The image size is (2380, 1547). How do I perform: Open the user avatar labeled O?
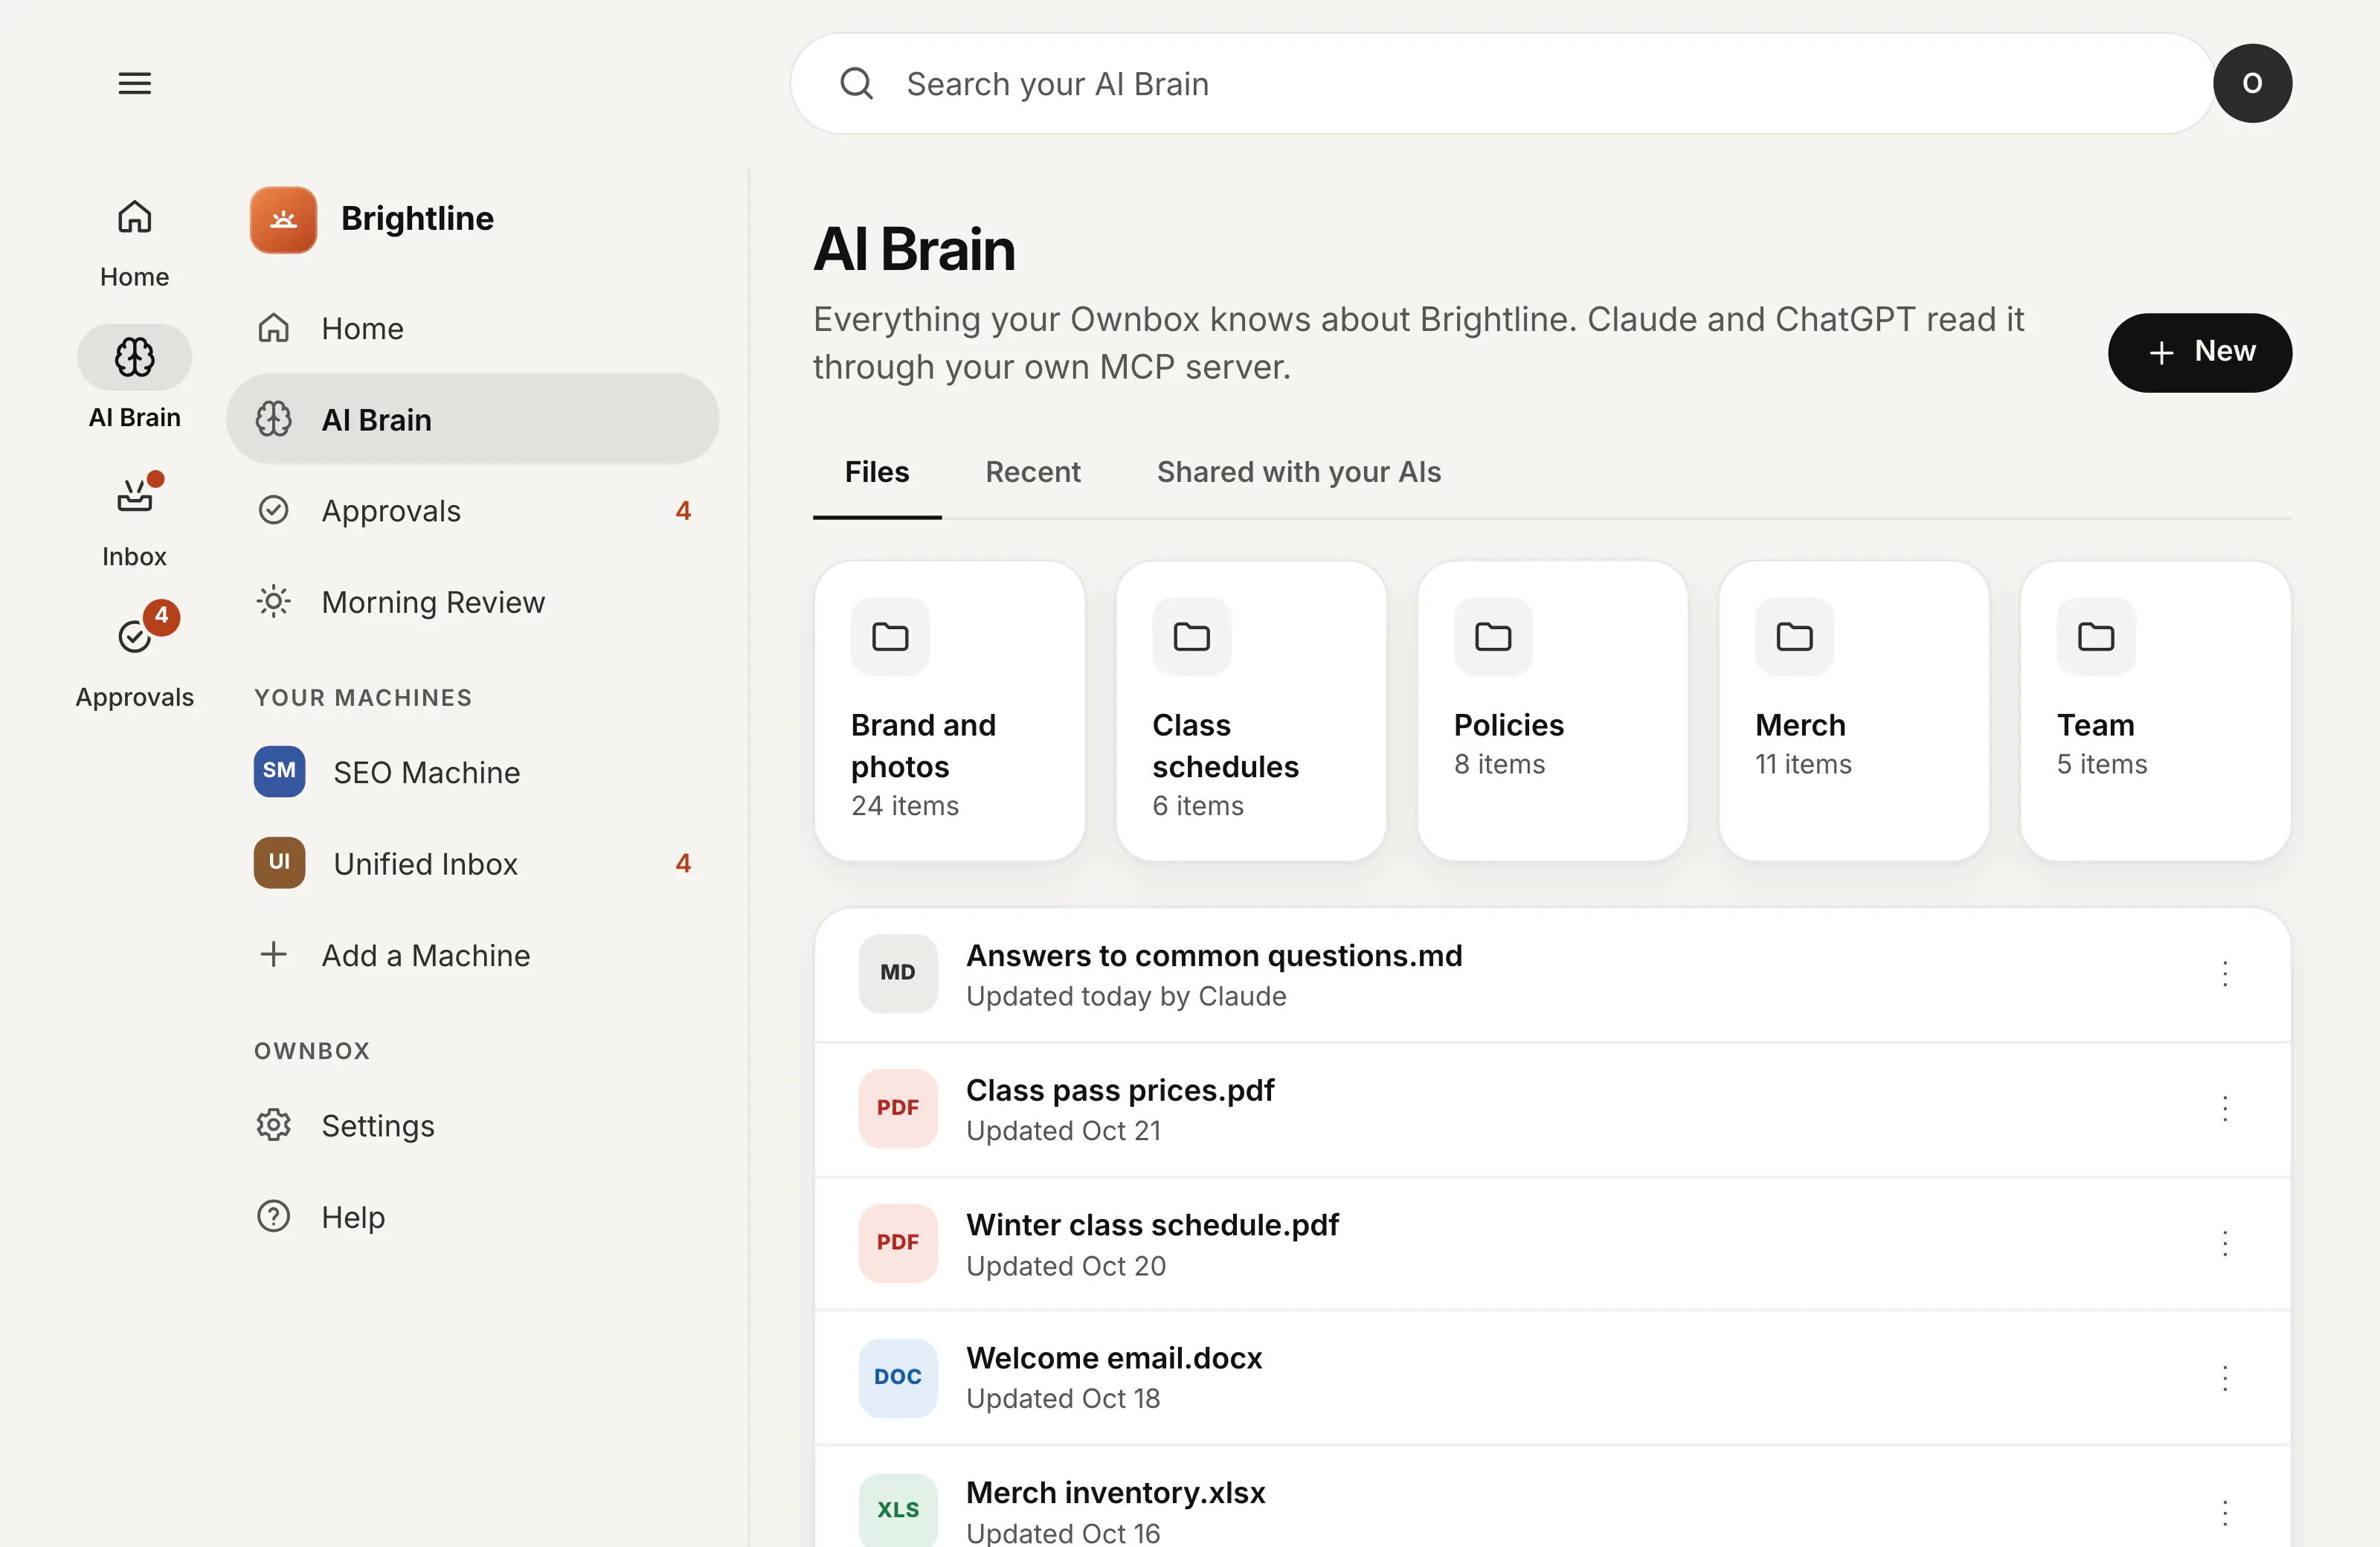pyautogui.click(x=2252, y=83)
